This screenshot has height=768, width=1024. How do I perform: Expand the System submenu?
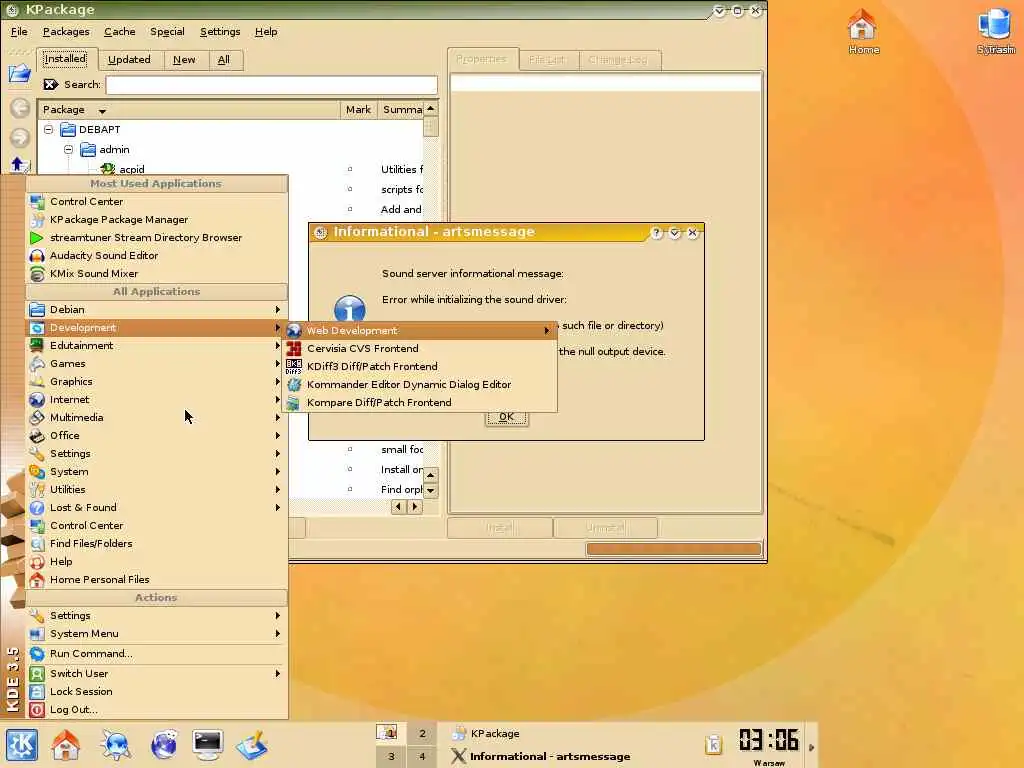tap(157, 472)
